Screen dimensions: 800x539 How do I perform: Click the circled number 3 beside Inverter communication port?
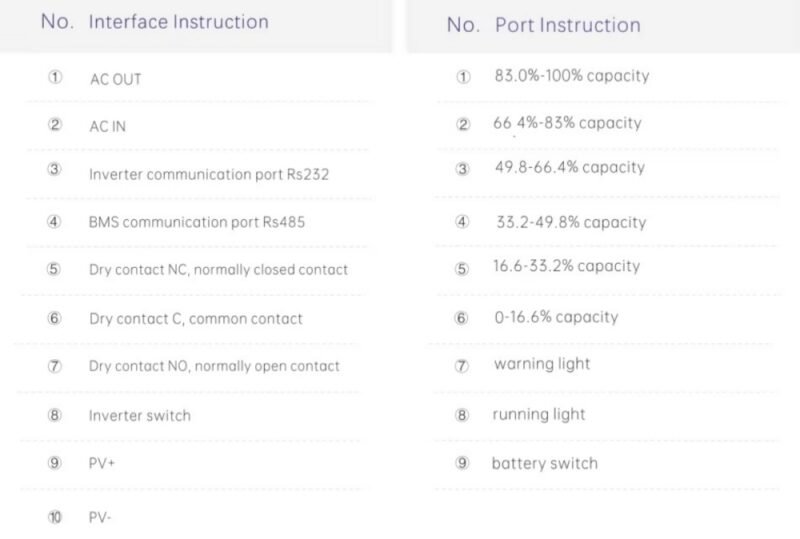[55, 170]
